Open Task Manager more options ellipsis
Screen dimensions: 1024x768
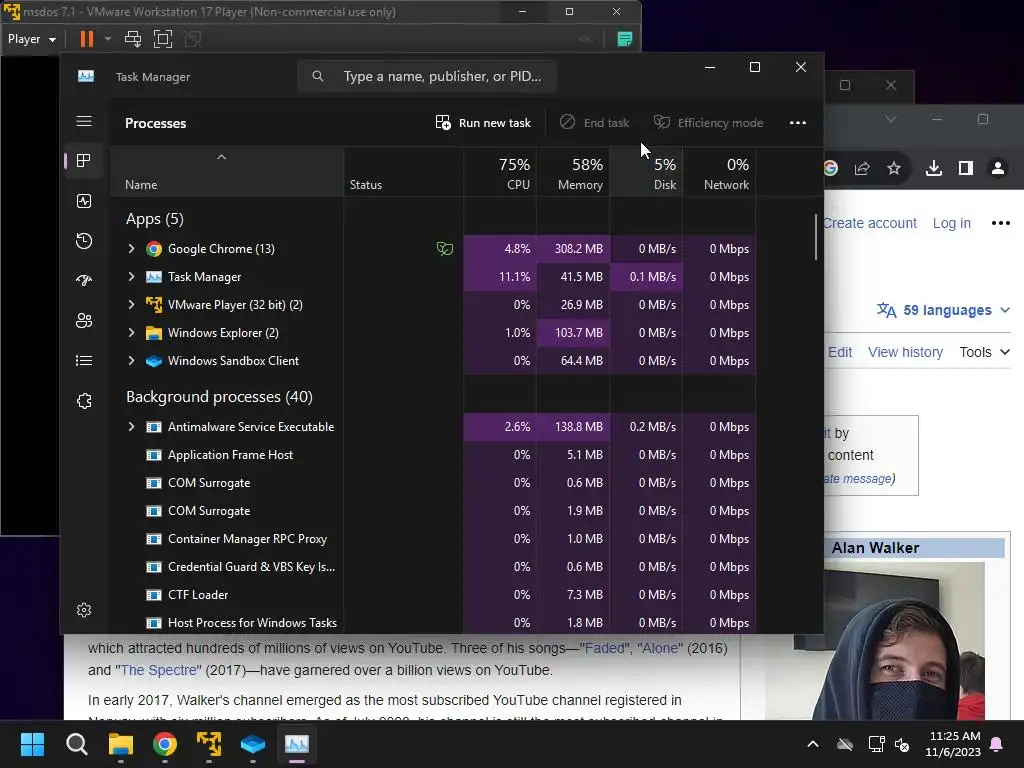click(x=797, y=123)
